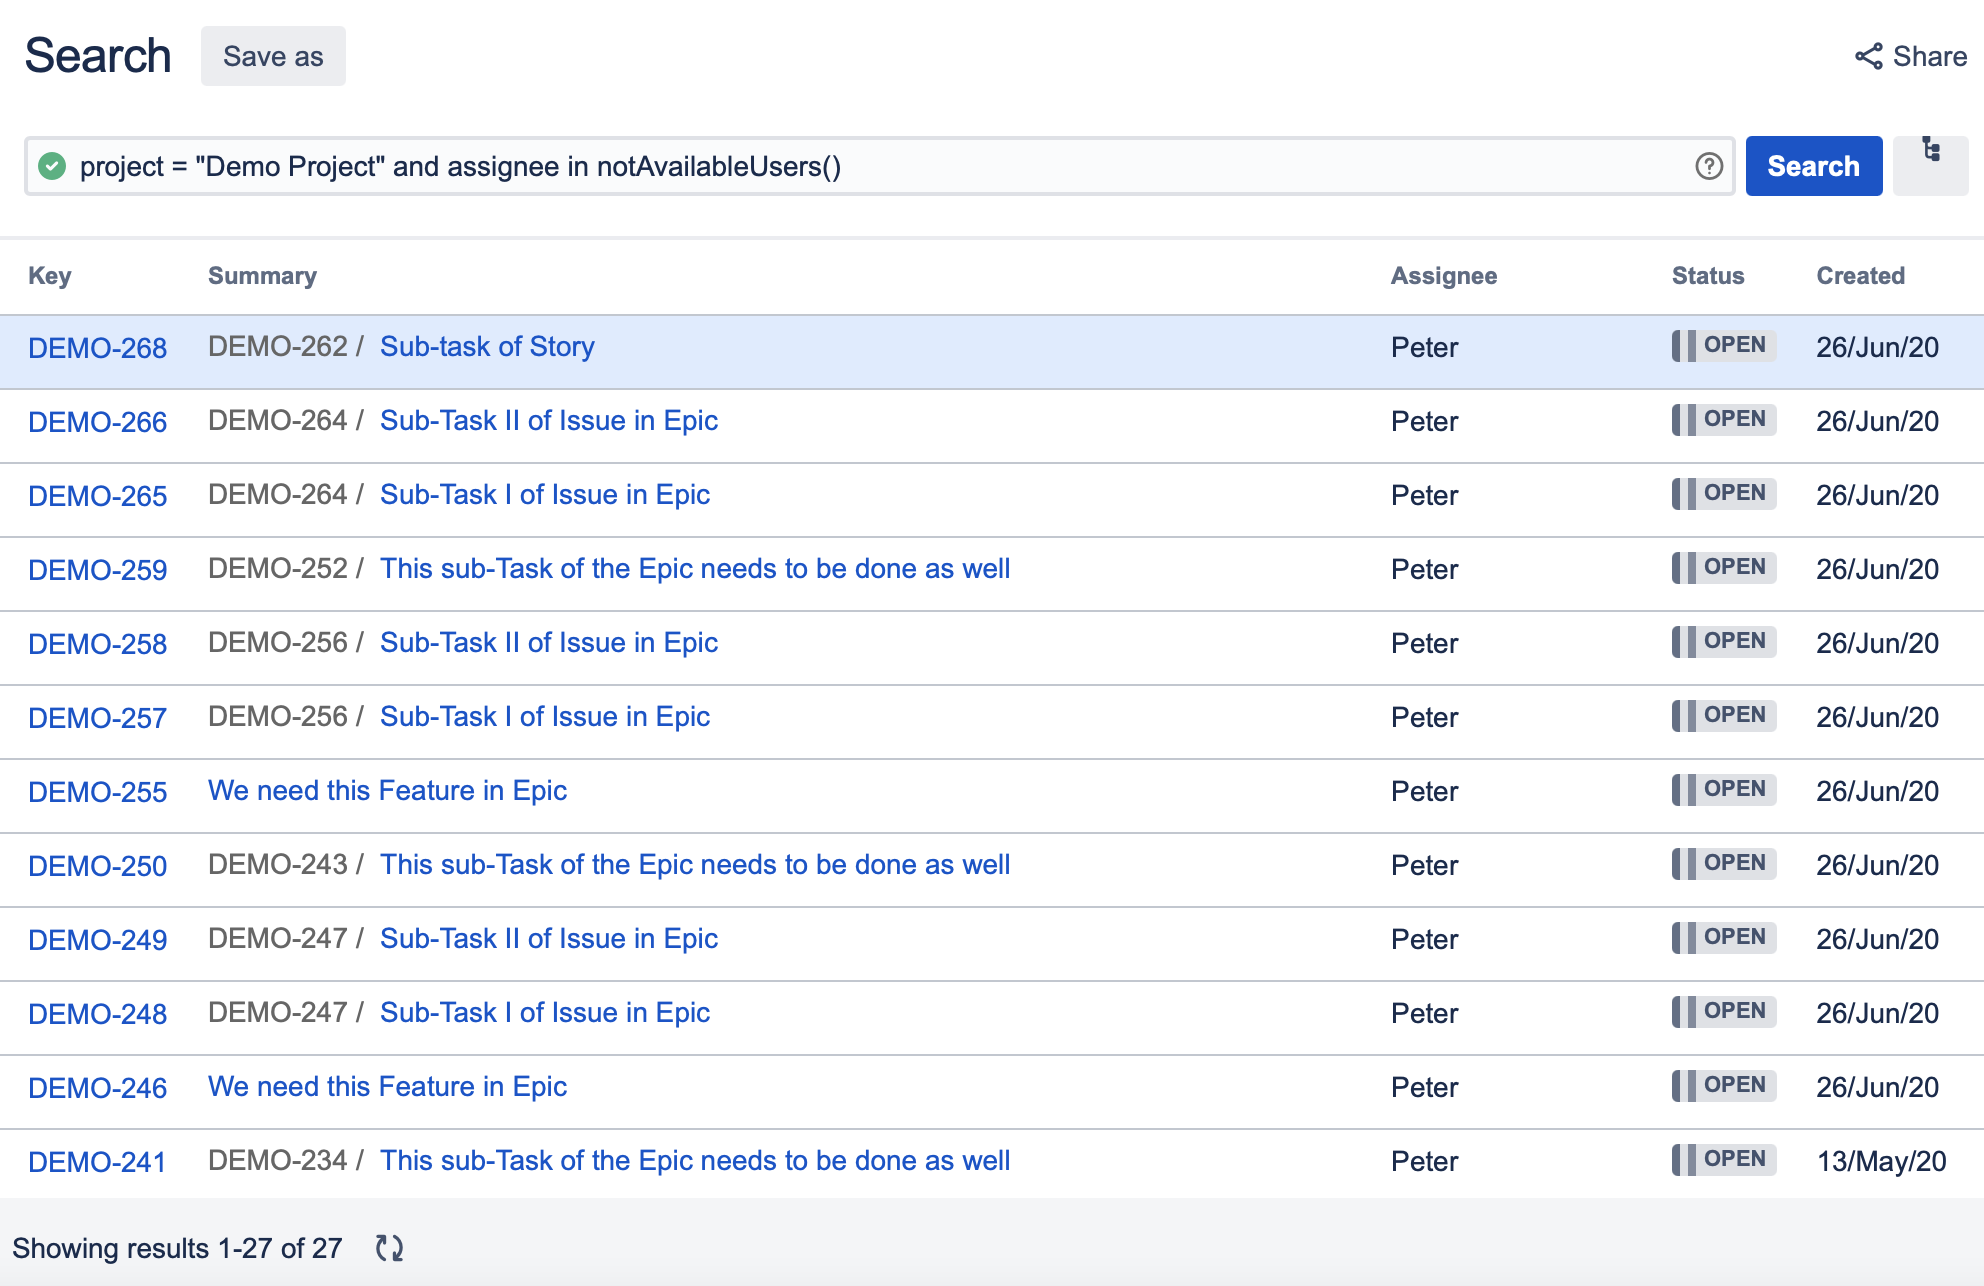Click OPEN status badge for DEMO-255
The width and height of the screenshot is (1984, 1286).
pos(1724,790)
